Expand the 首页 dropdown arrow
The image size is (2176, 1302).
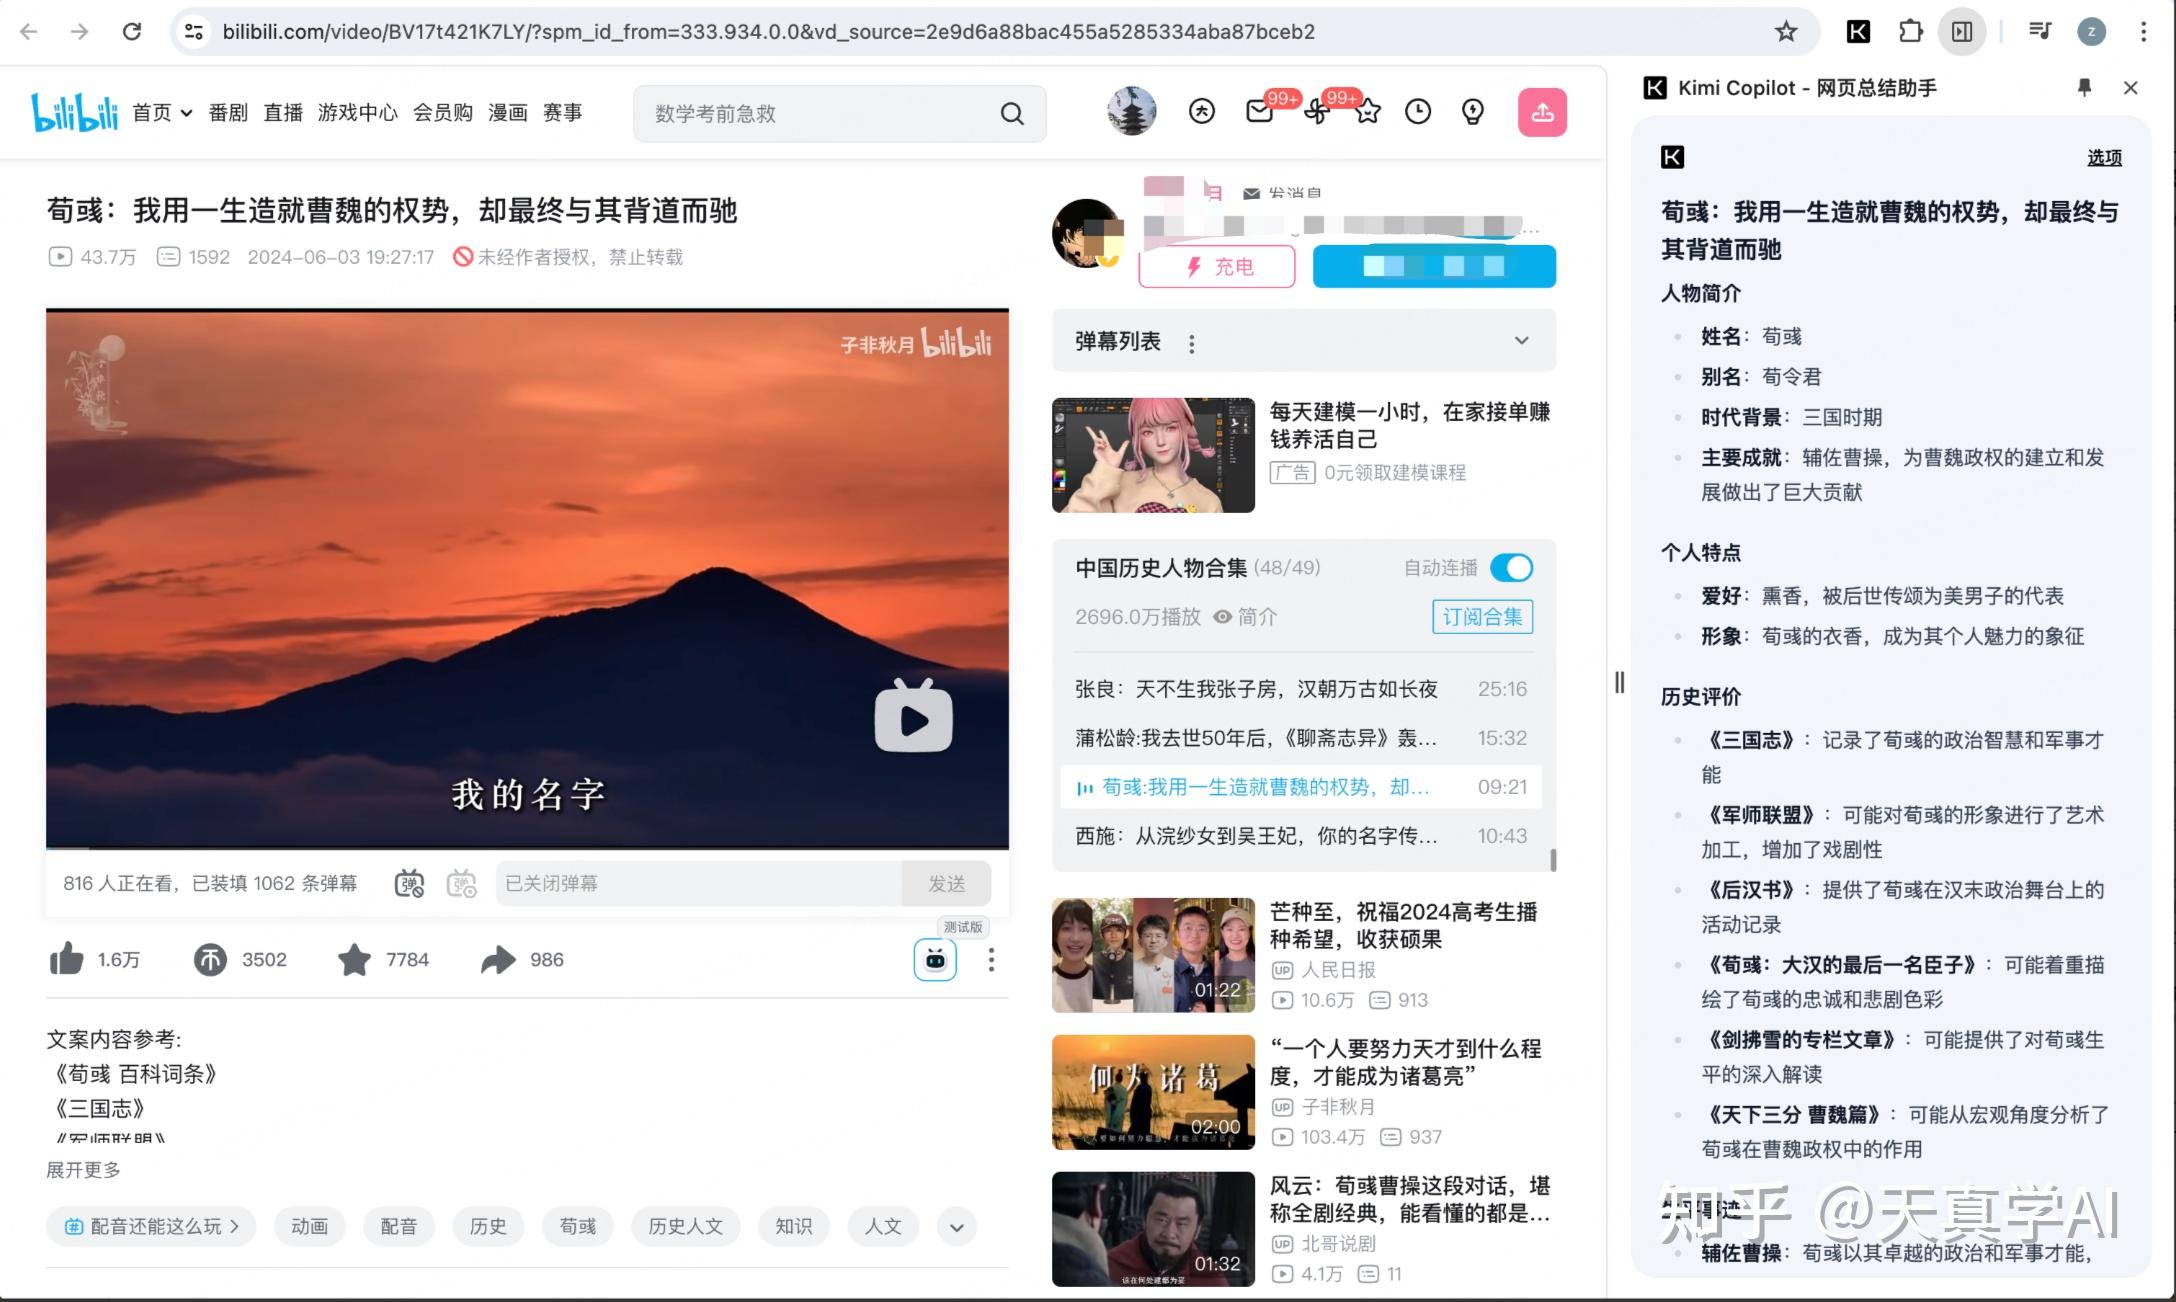(186, 112)
